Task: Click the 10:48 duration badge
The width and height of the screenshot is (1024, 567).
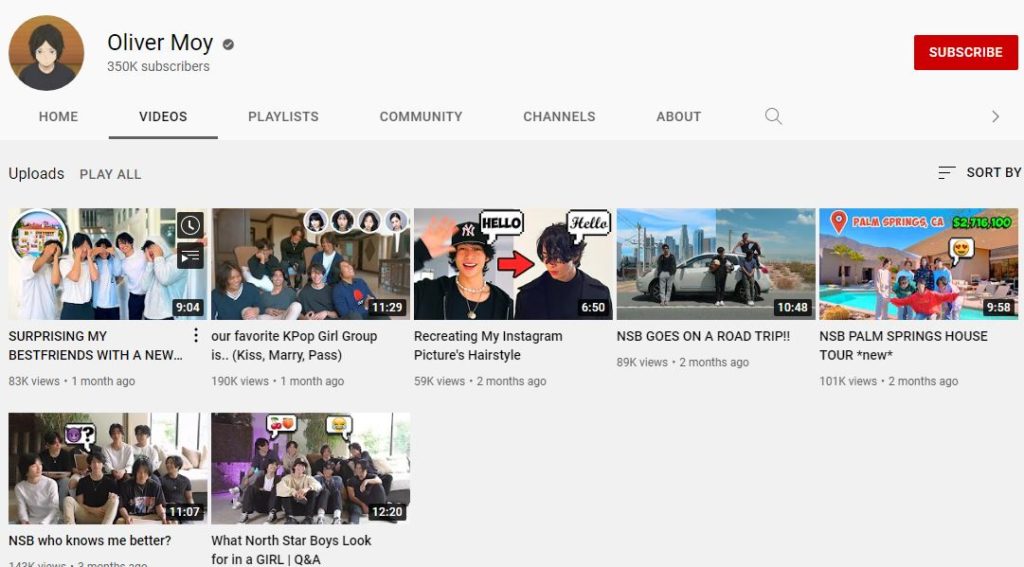Action: pyautogui.click(x=792, y=307)
